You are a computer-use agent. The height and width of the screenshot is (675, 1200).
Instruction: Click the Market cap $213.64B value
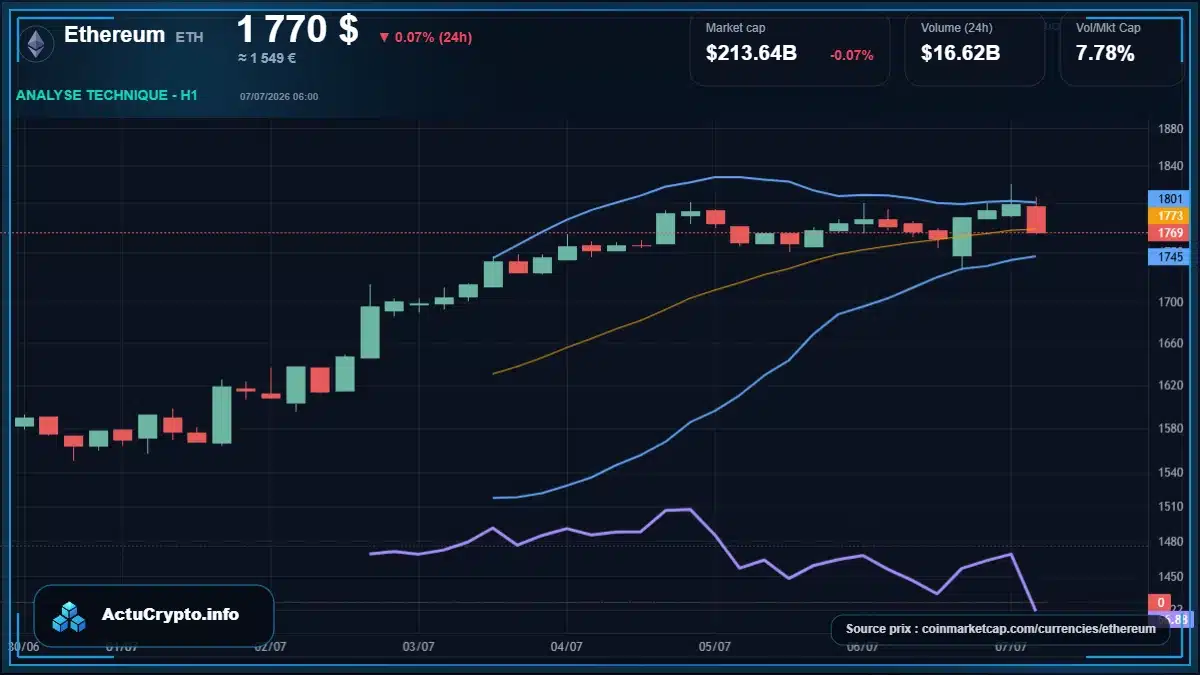[751, 54]
